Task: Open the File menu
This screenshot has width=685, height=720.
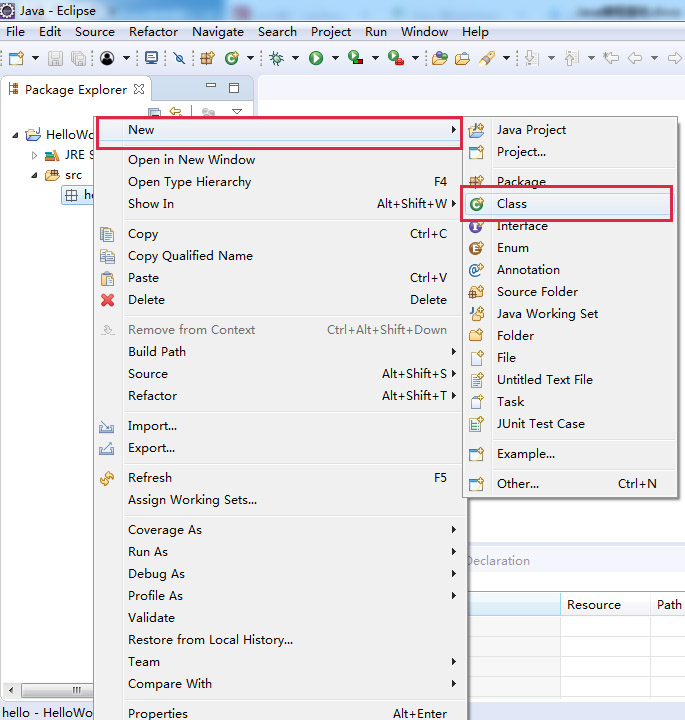Action: [x=15, y=32]
